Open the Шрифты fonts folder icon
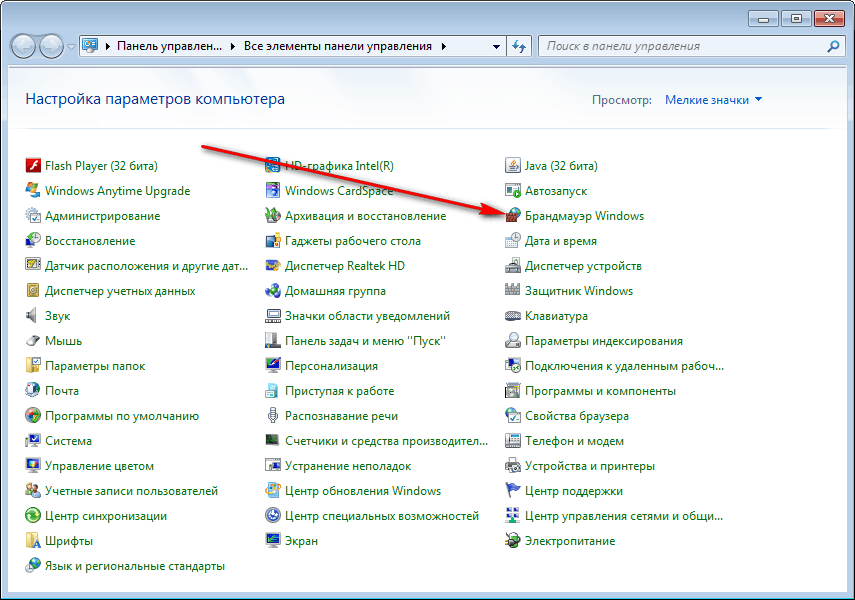The image size is (855, 600). pyautogui.click(x=33, y=541)
